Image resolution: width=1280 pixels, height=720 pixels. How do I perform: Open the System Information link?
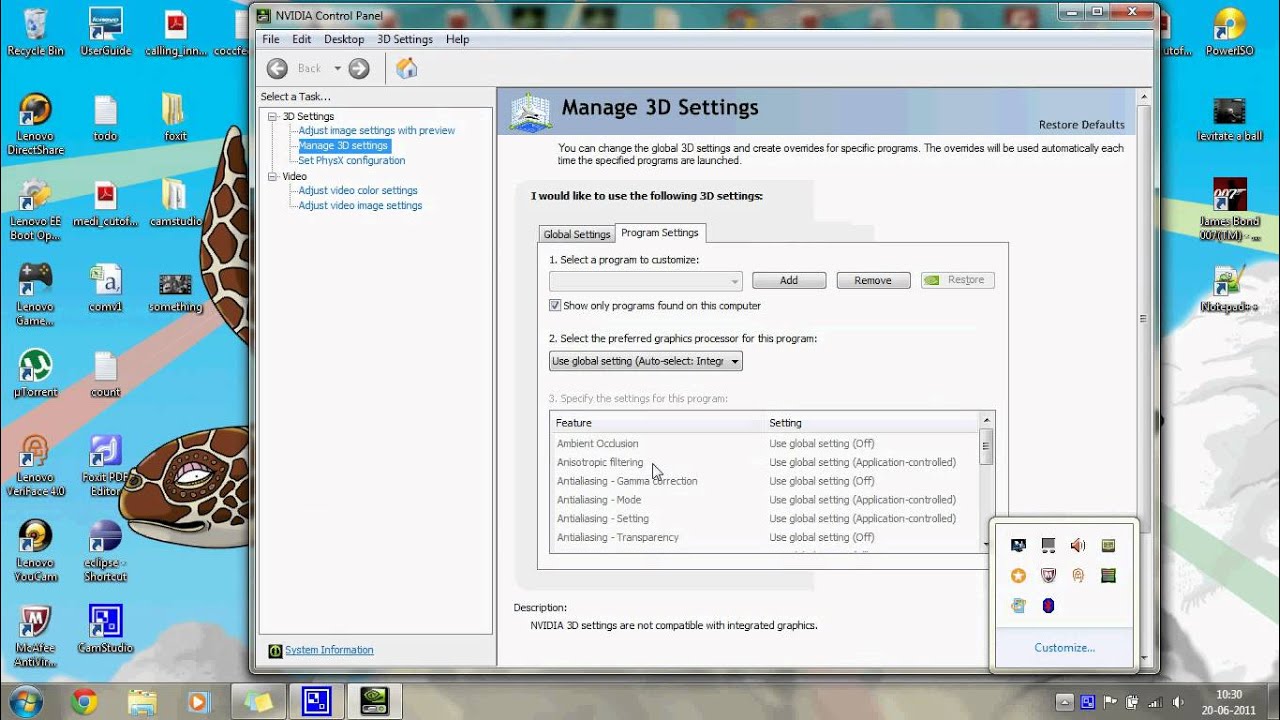click(329, 650)
